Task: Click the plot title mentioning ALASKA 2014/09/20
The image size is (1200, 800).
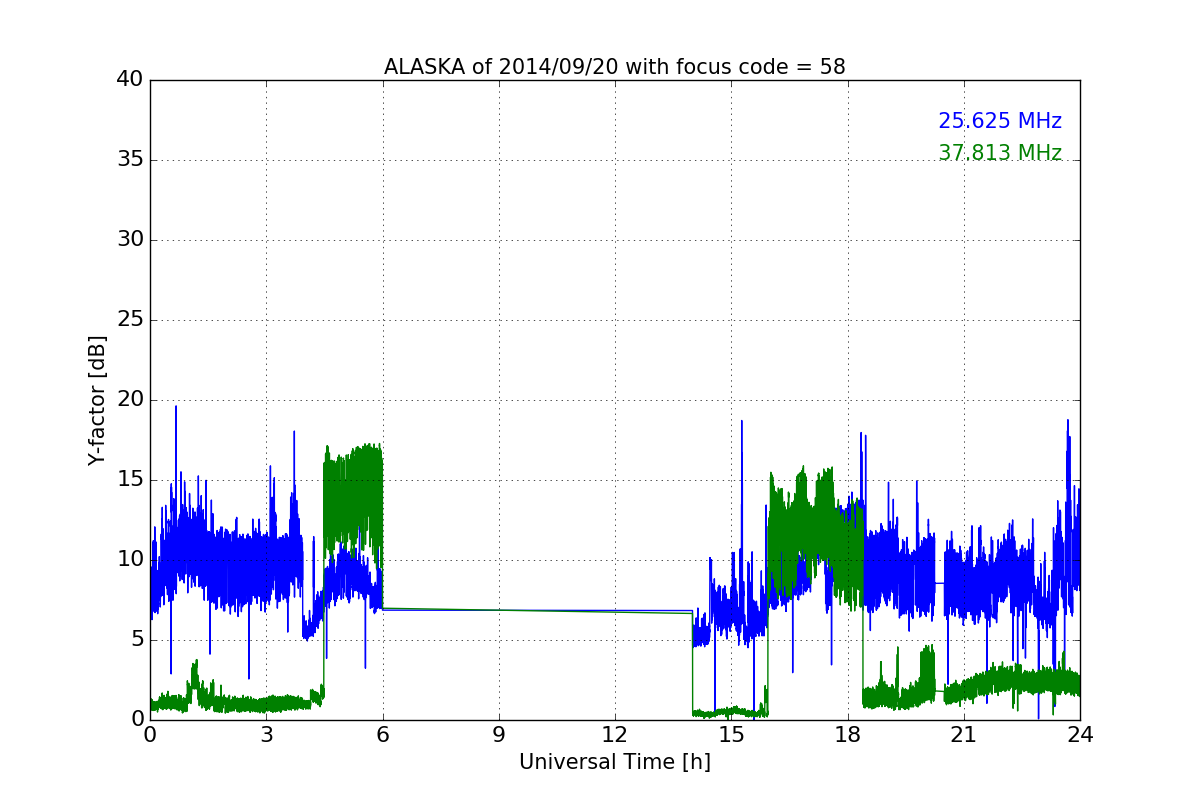Action: click(614, 67)
